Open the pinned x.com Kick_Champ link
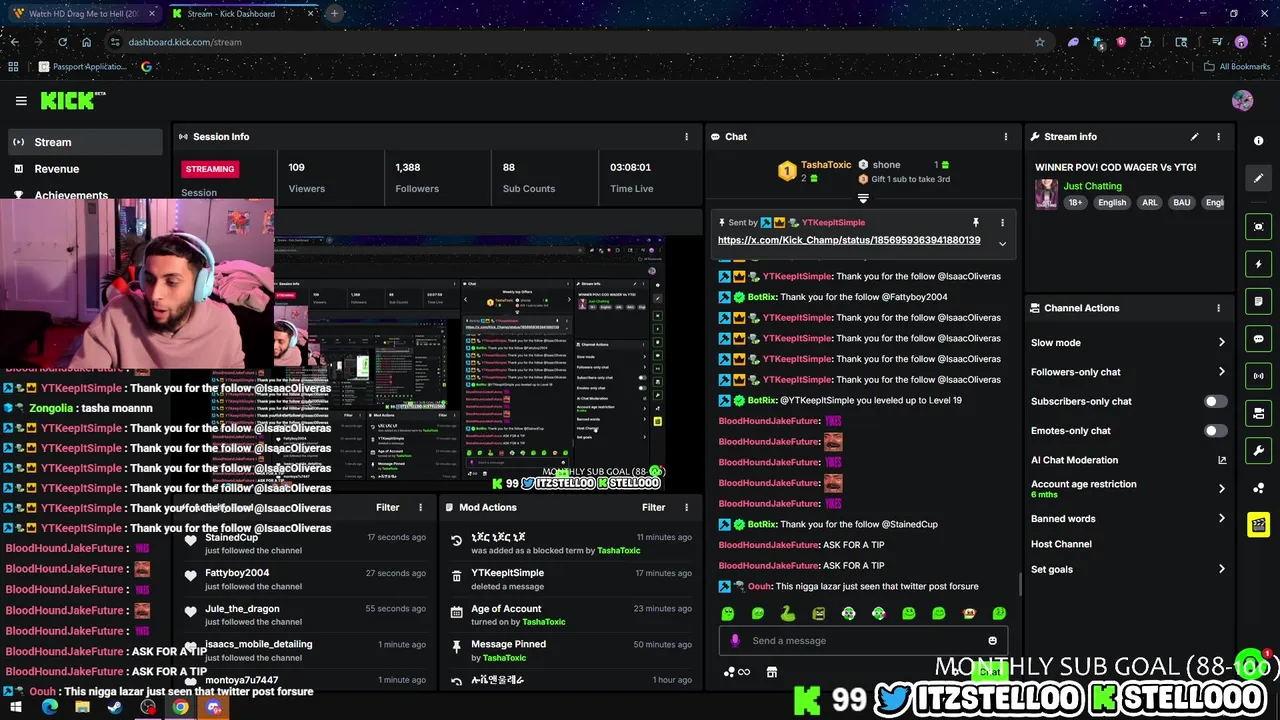This screenshot has height=720, width=1280. pos(848,241)
